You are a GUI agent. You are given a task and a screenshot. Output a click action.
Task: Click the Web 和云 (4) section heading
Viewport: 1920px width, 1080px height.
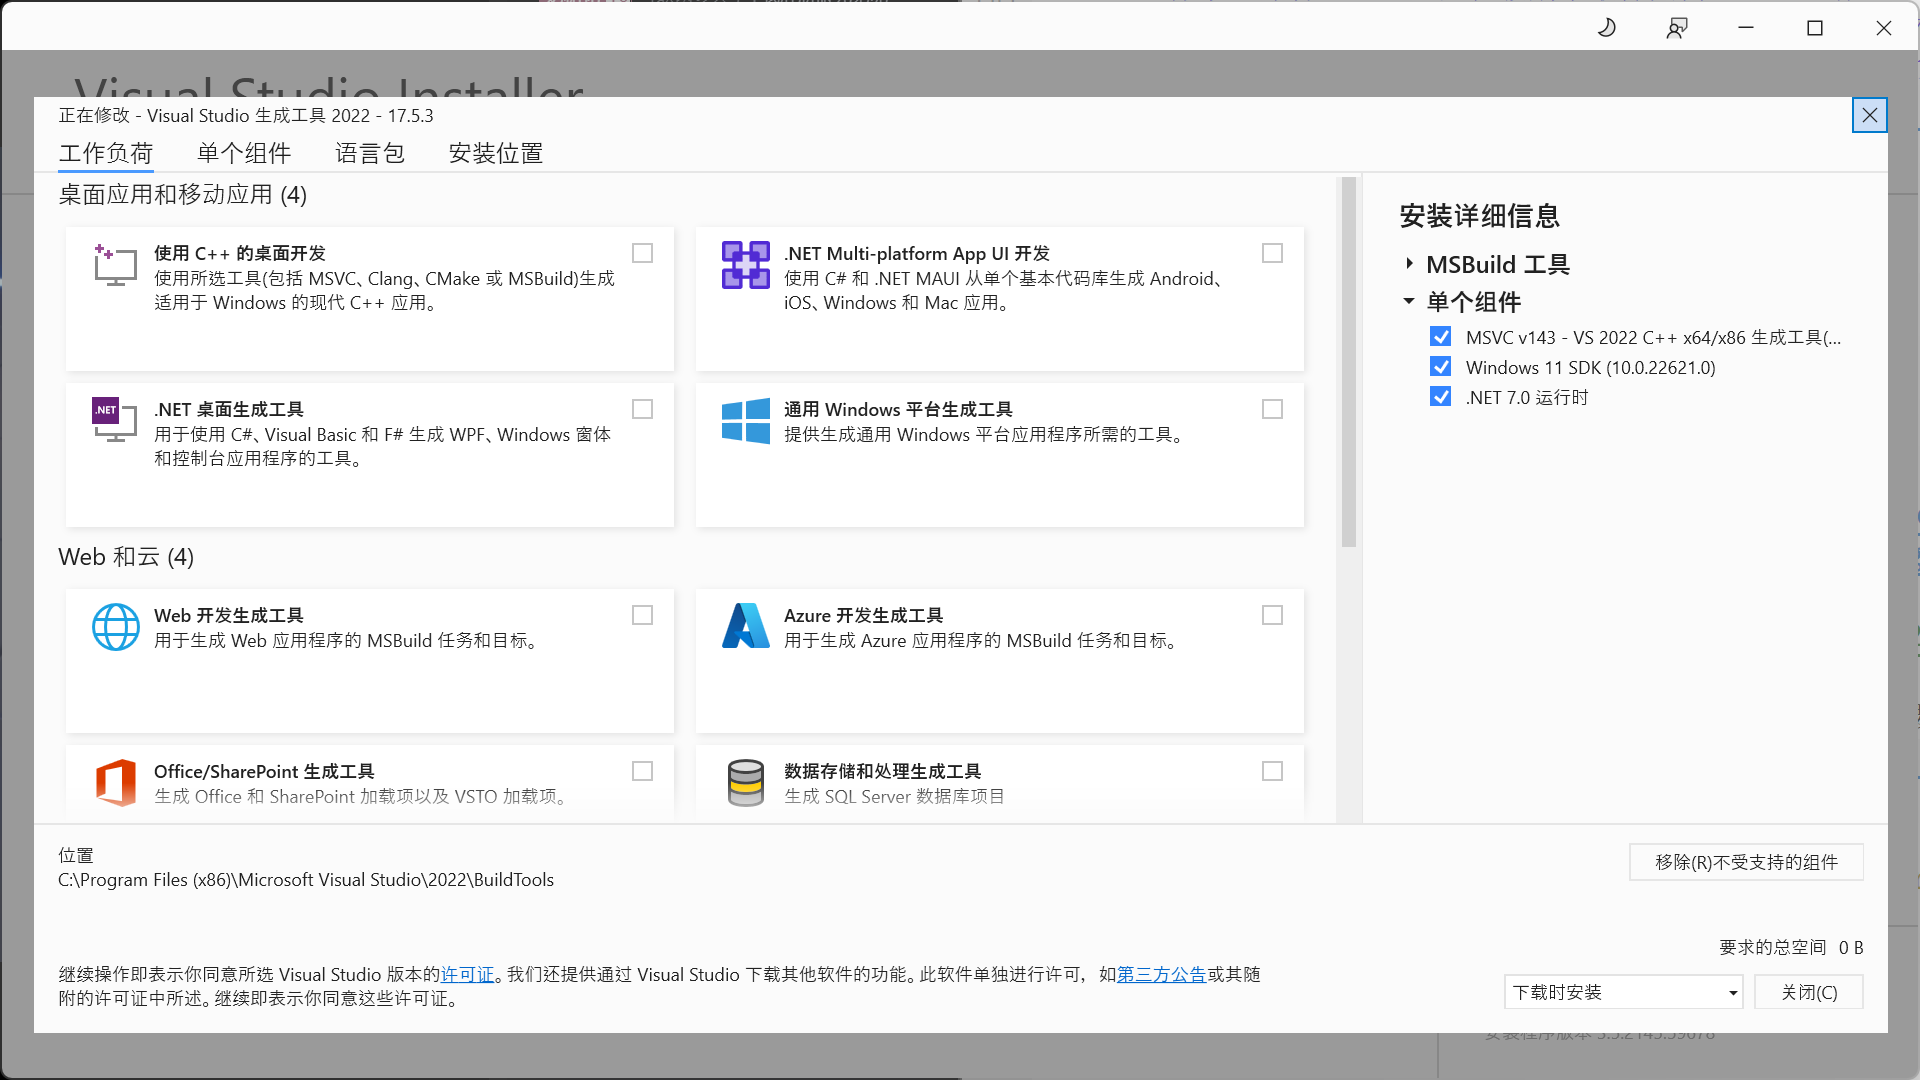tap(126, 557)
